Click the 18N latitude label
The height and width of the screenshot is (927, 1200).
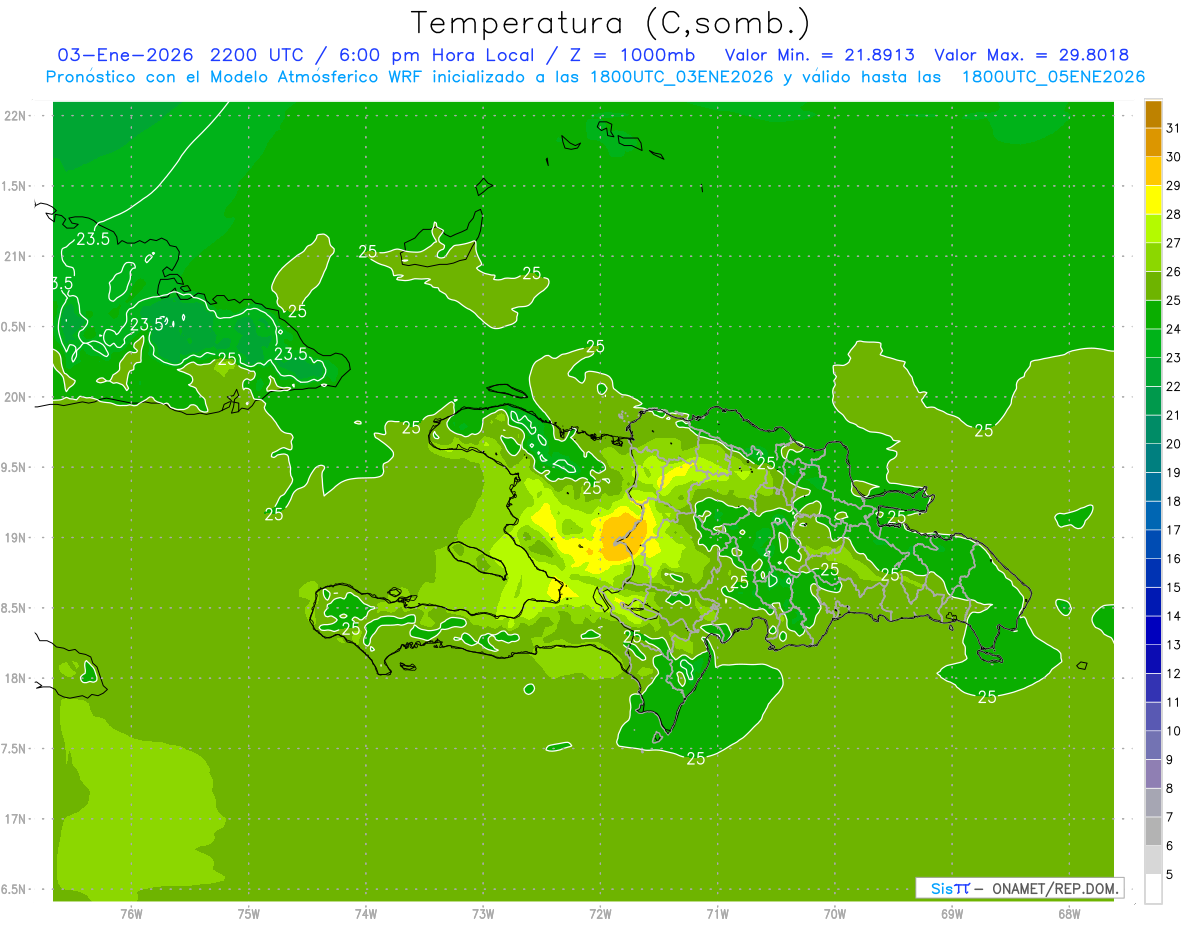15,678
